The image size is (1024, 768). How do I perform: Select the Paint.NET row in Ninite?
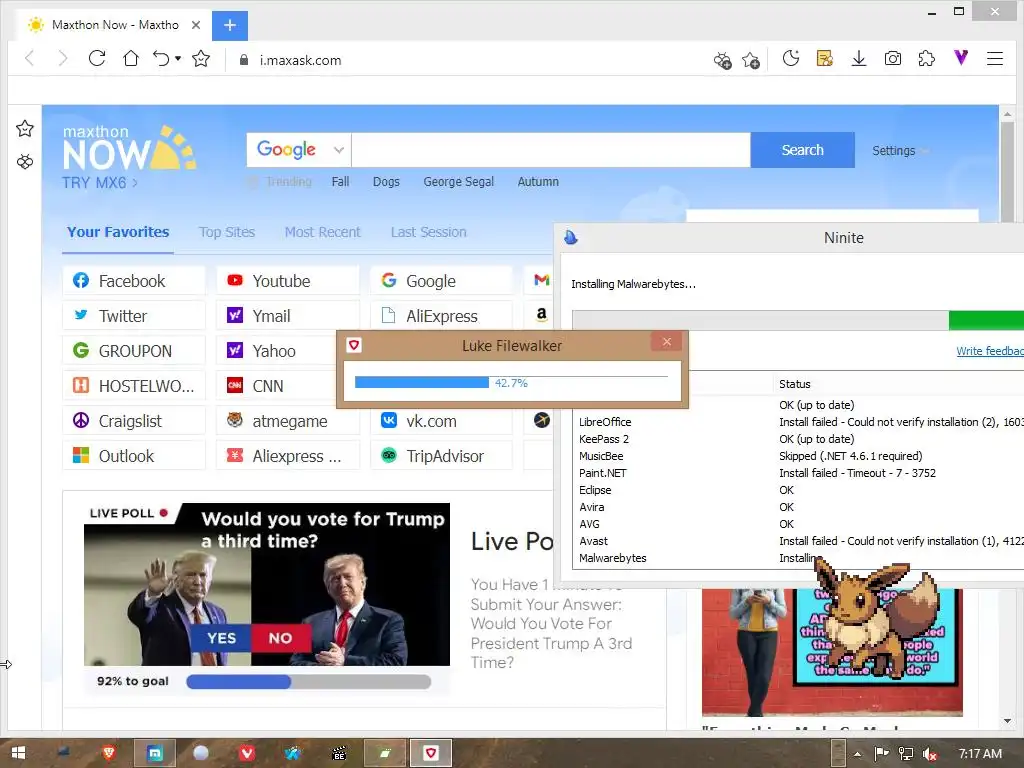pos(800,473)
